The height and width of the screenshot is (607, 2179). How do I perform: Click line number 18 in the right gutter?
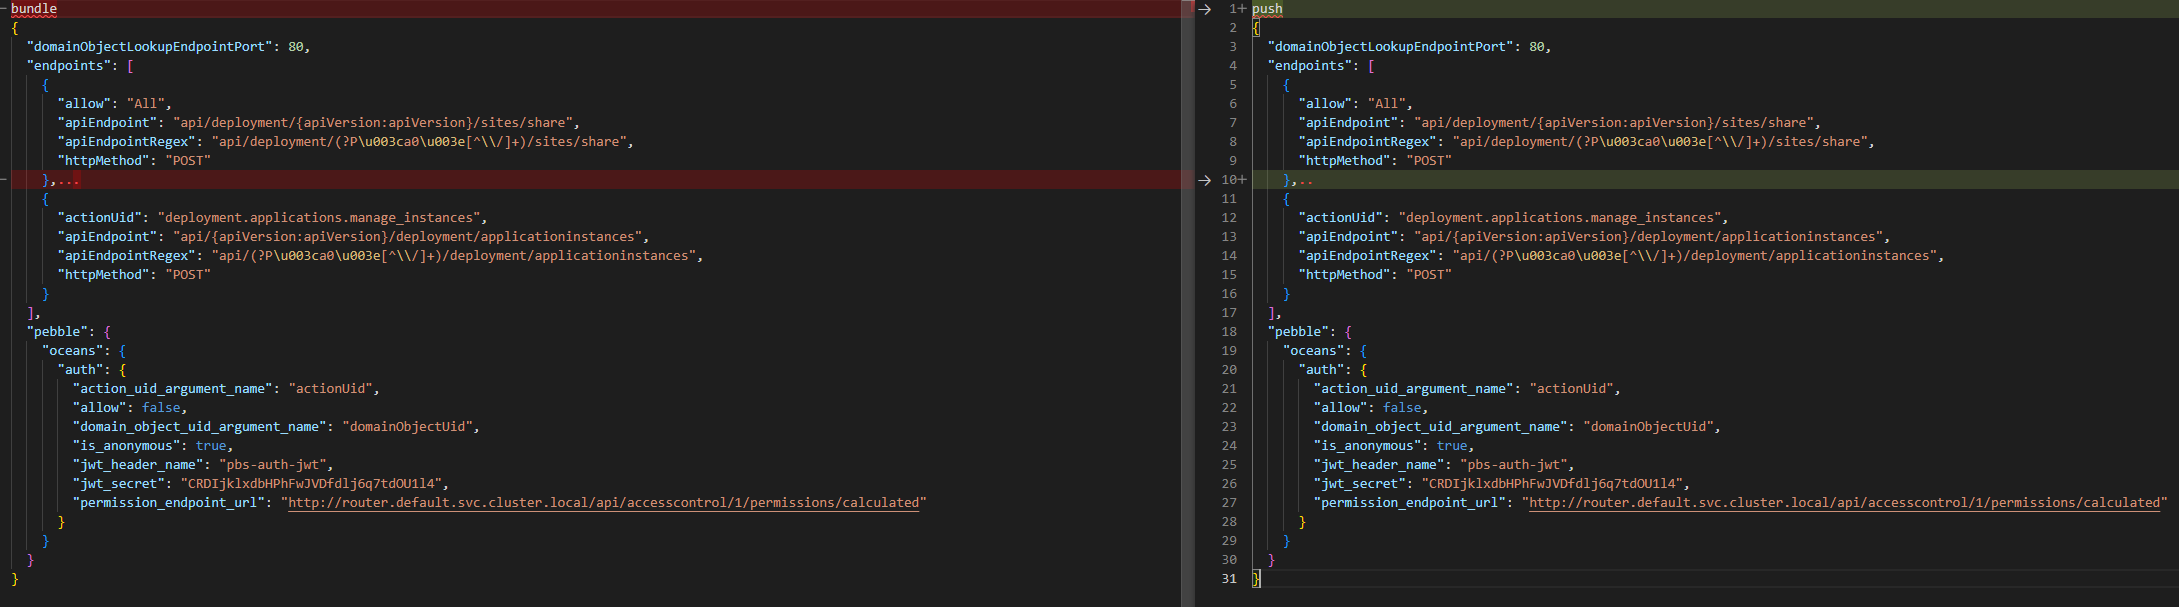coord(1229,332)
